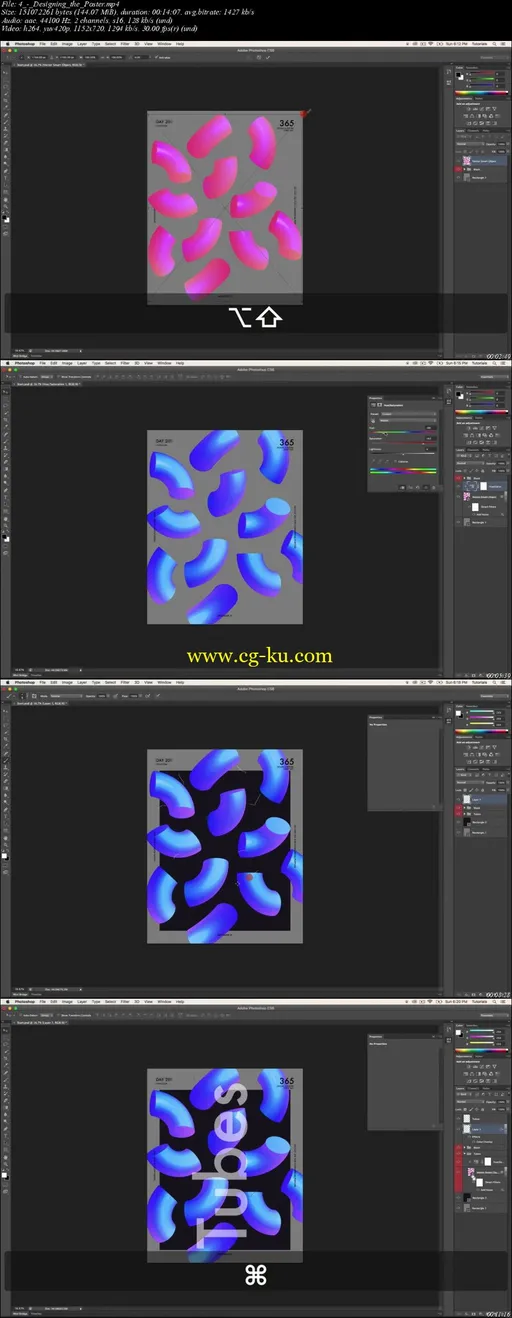This screenshot has width=512, height=1318.
Task: Open the Window menu in the Hue/Saturation frame
Action: tap(164, 363)
